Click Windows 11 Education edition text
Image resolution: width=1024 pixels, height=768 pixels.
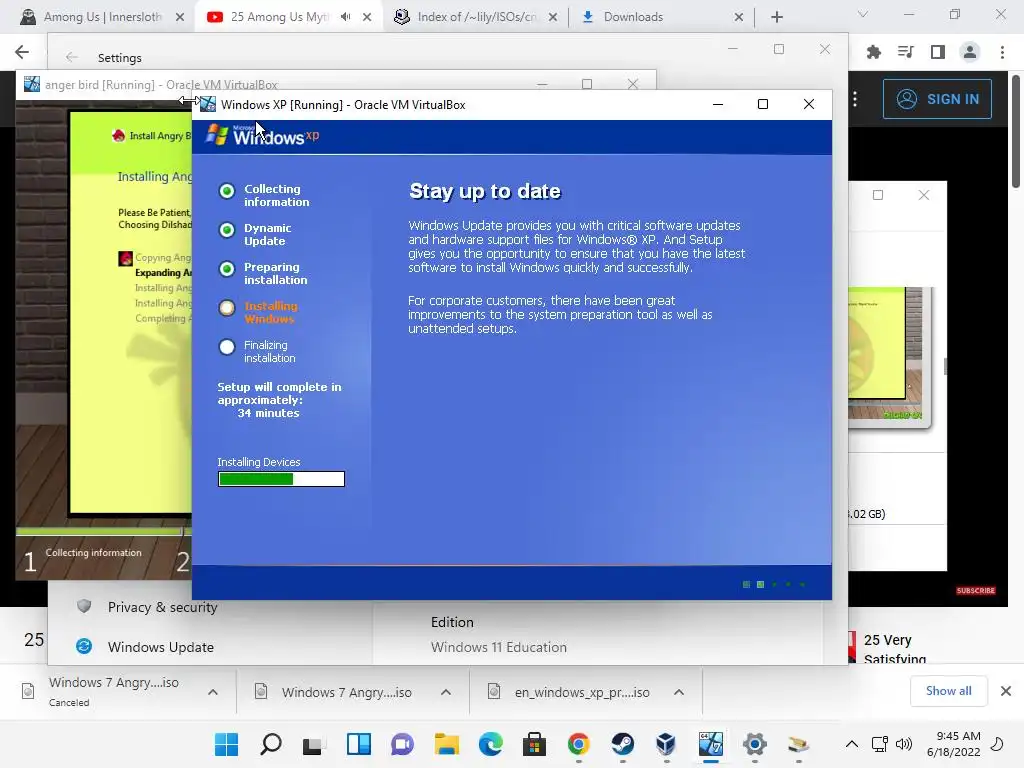pos(498,647)
